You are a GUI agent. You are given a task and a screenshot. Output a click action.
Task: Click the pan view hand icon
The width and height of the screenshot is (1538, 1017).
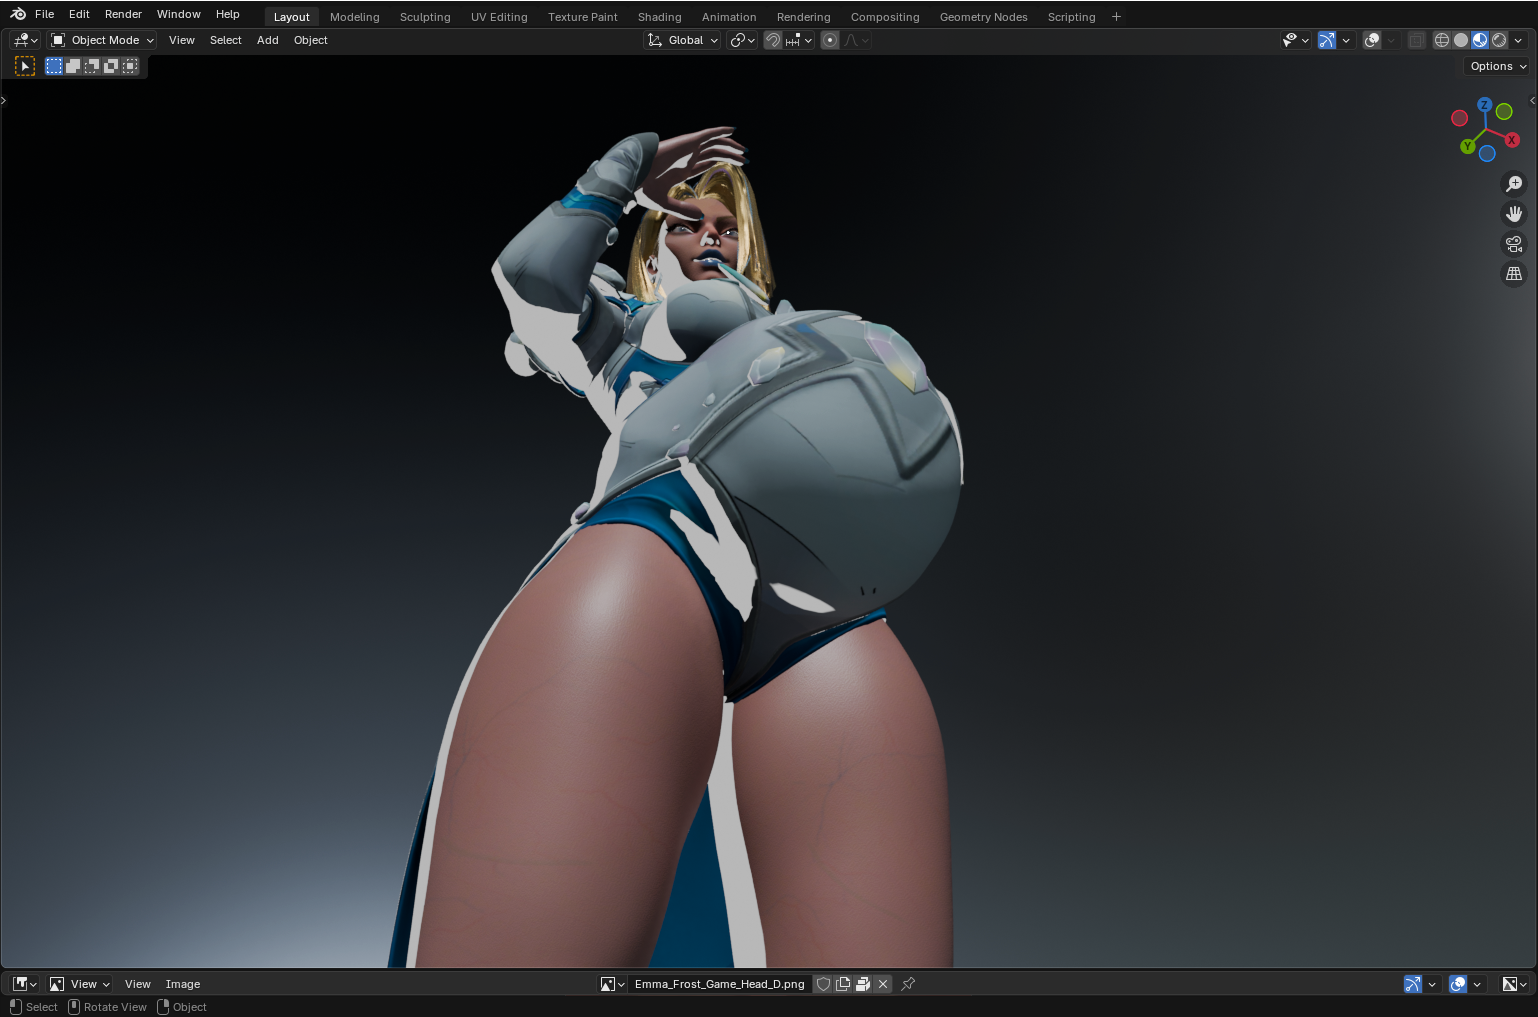[1514, 214]
